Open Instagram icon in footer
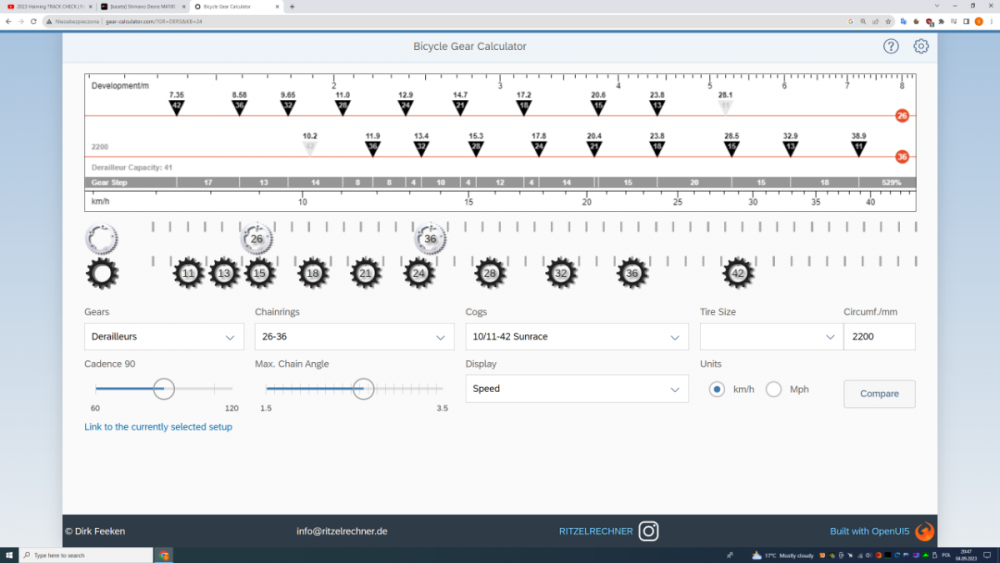The width and height of the screenshot is (1000, 563). click(649, 531)
